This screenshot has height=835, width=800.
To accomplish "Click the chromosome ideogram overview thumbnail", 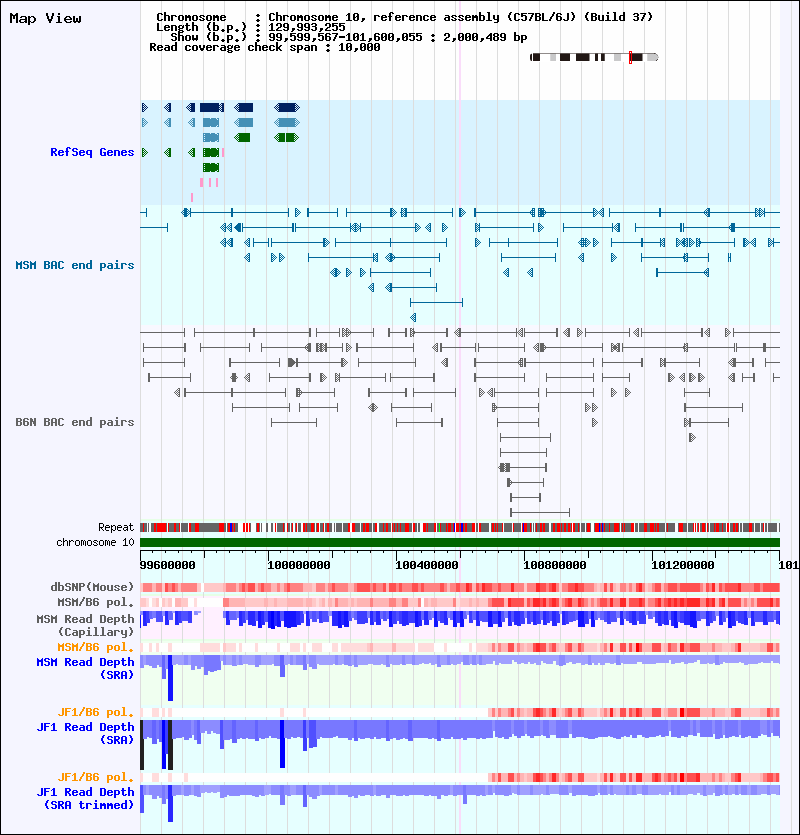I will tap(594, 57).
